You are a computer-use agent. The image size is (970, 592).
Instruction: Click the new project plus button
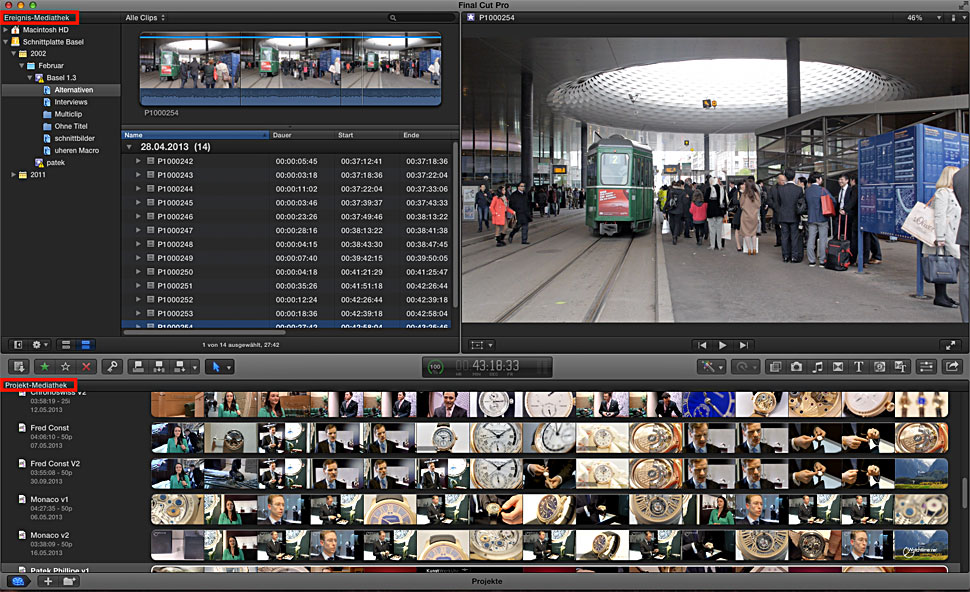coord(47,581)
